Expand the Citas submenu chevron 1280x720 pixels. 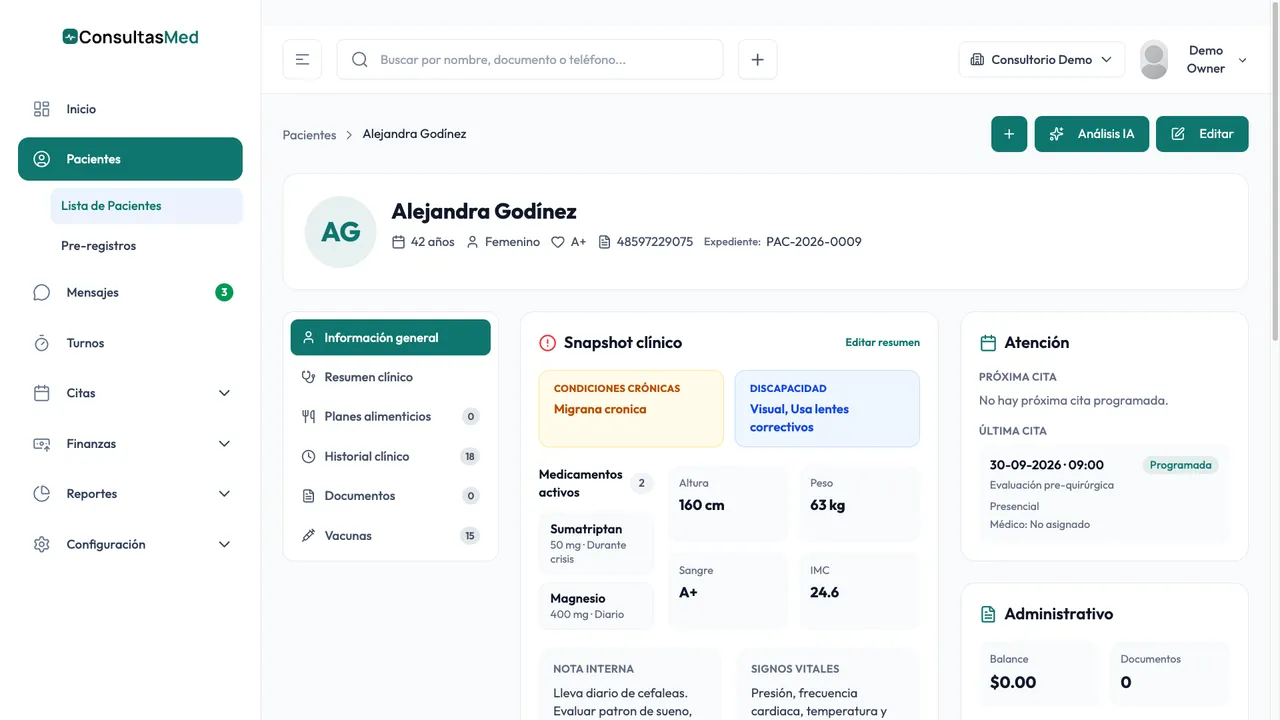tap(224, 393)
